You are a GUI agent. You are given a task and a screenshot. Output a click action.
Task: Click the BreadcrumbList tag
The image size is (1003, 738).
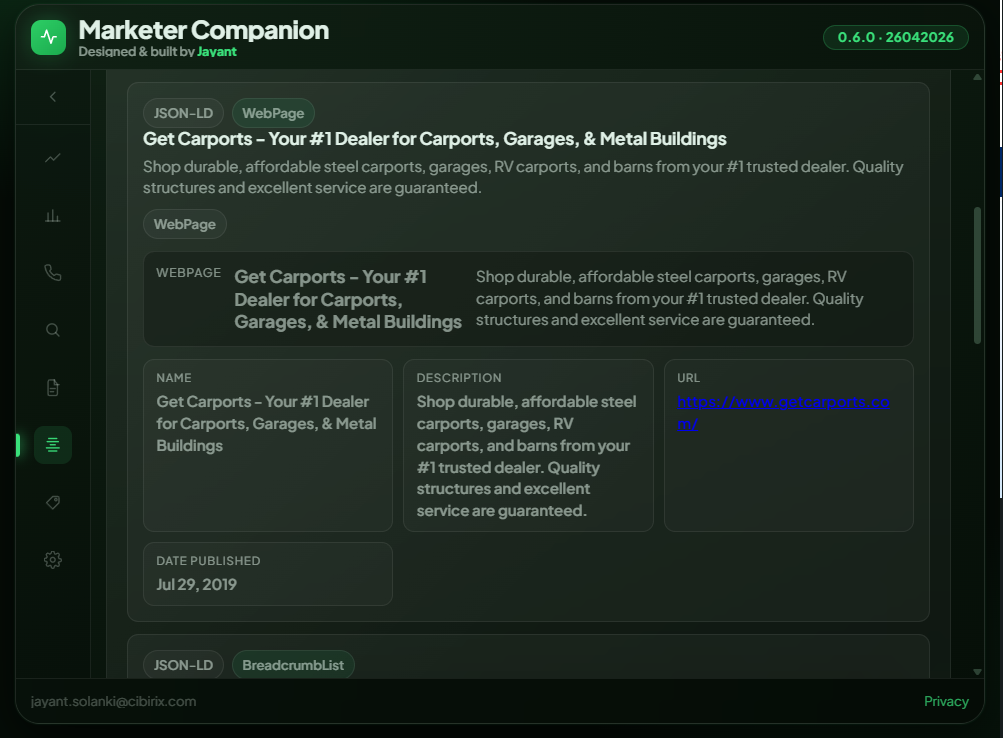point(293,665)
